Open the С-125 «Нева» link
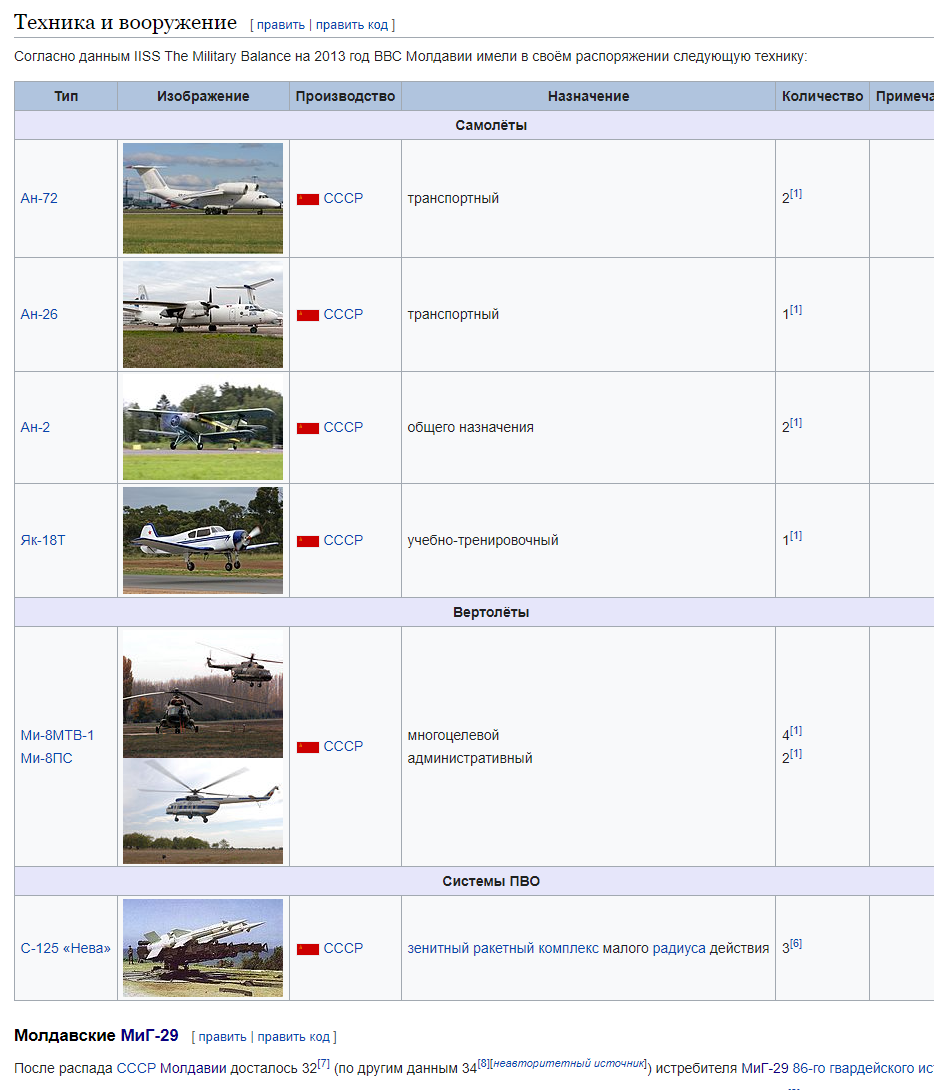This screenshot has height=1090, width=934. (65, 948)
